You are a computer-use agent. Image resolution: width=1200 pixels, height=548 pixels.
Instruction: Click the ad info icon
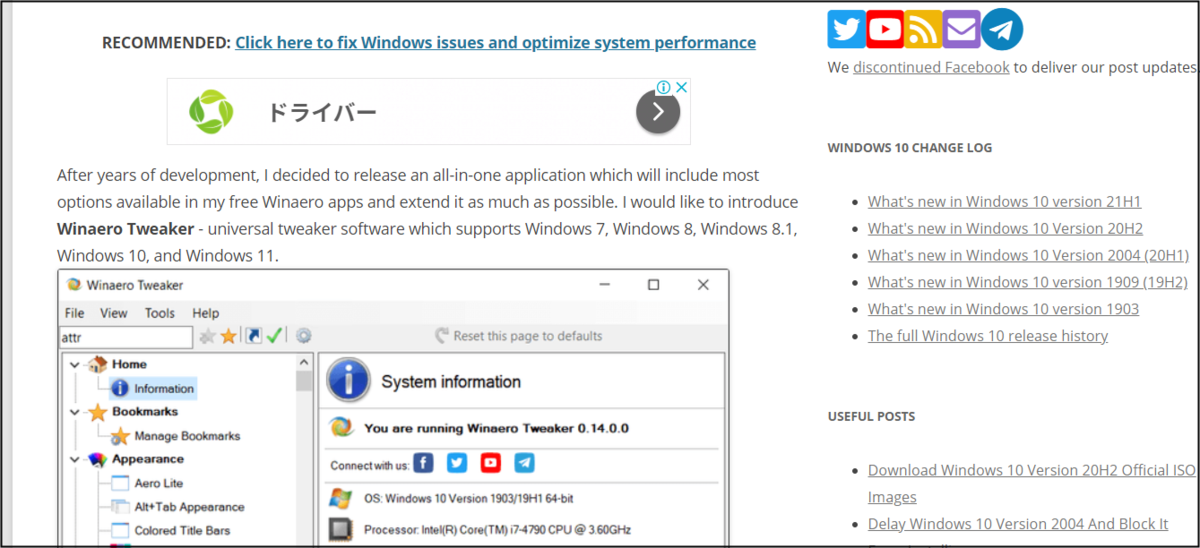coord(663,88)
